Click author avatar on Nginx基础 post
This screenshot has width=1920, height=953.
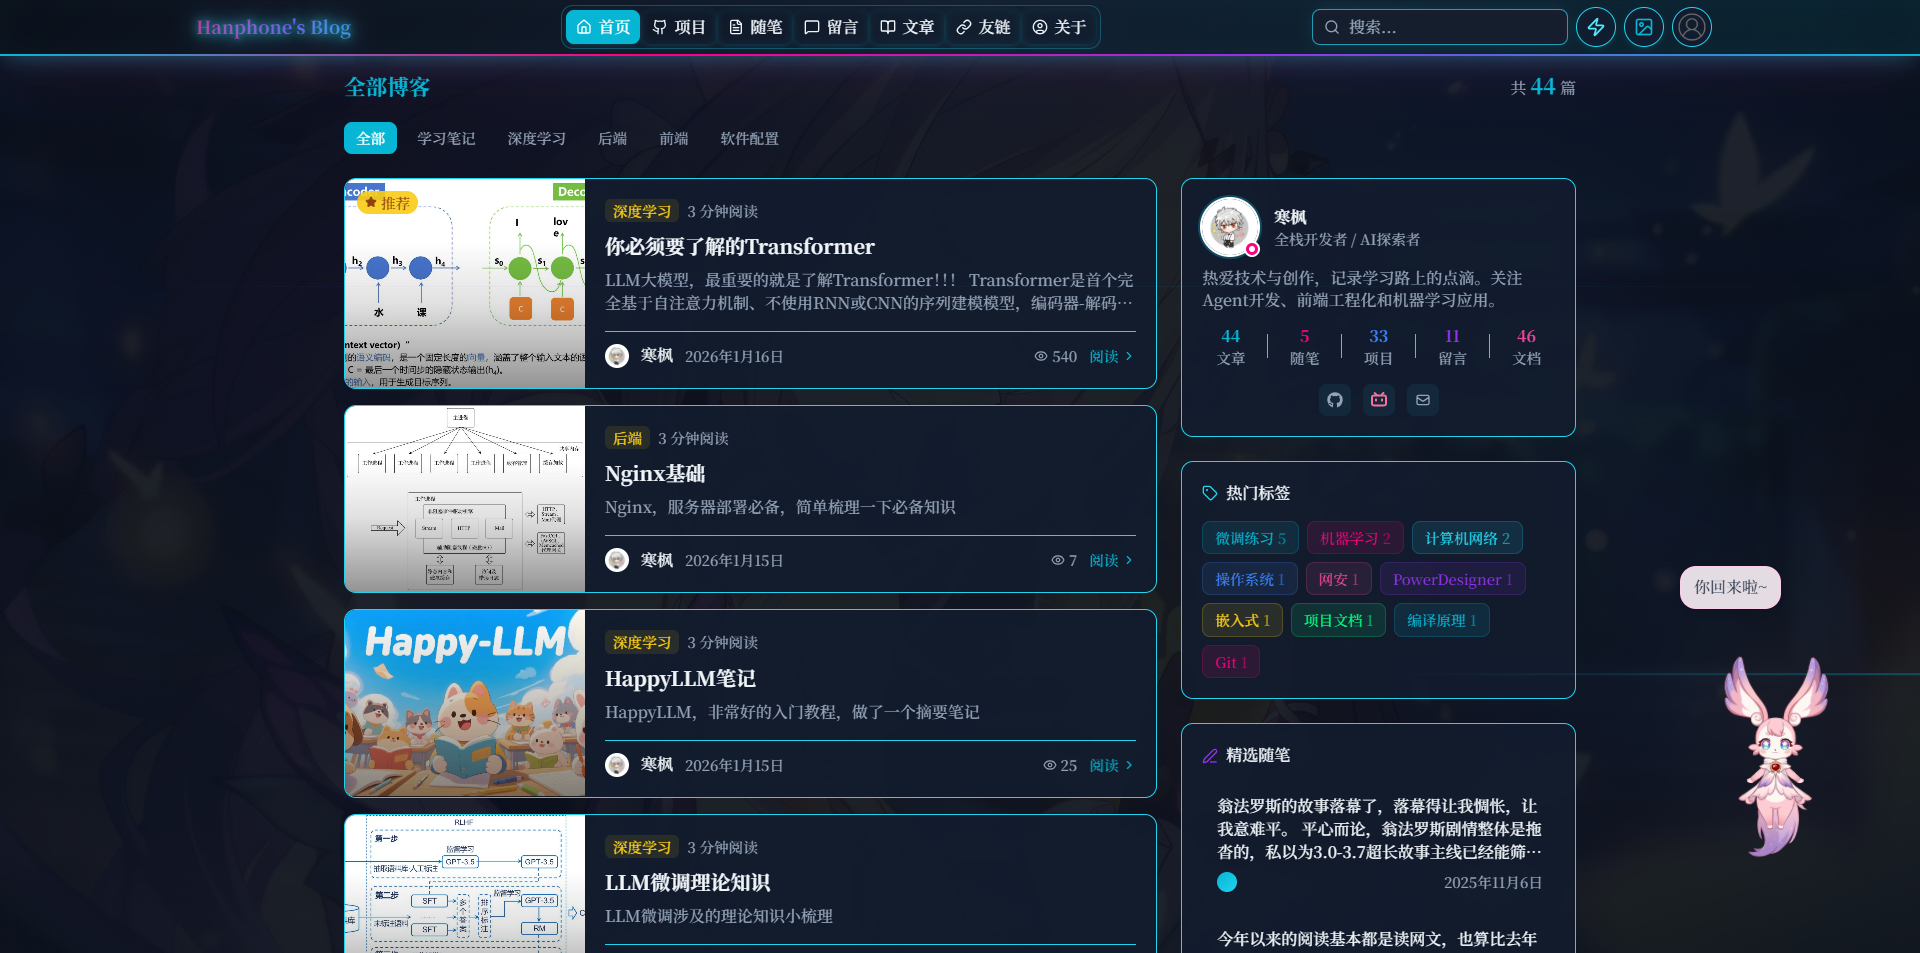click(617, 560)
